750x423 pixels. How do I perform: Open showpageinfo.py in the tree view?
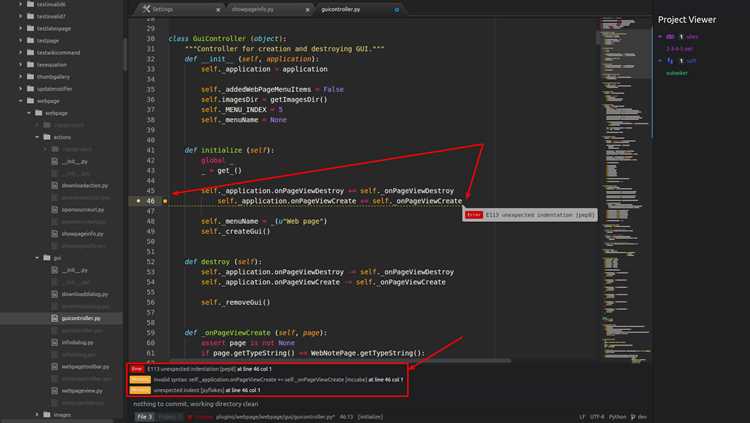point(82,234)
